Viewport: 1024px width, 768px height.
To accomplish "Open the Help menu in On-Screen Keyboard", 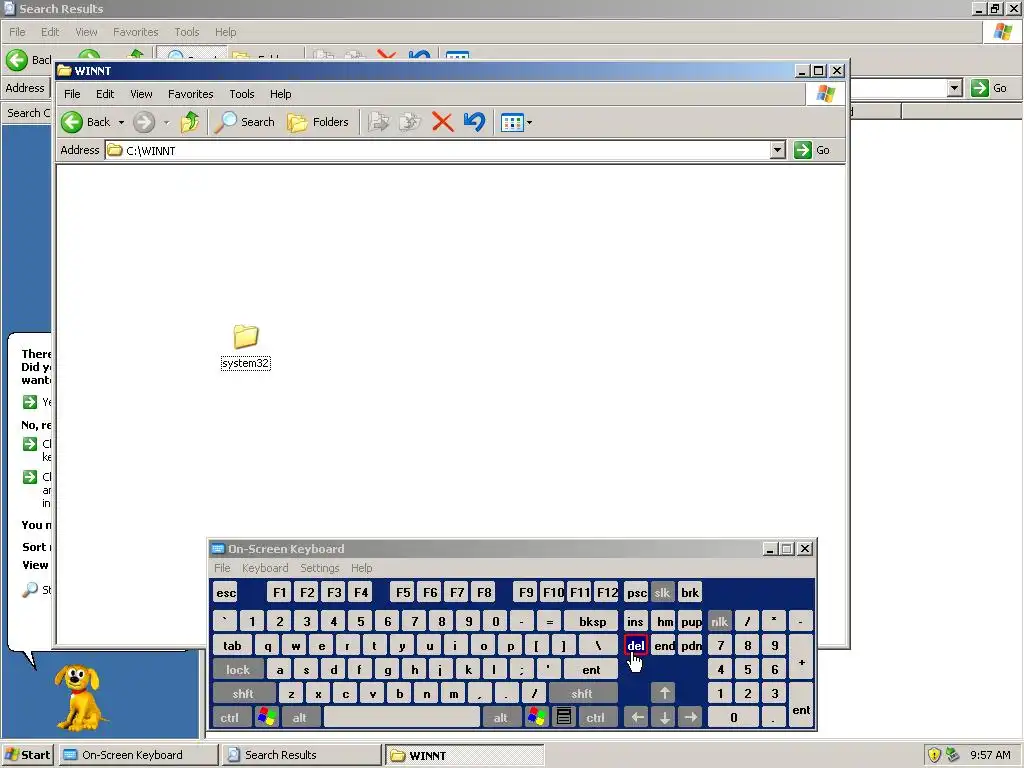I will click(361, 568).
